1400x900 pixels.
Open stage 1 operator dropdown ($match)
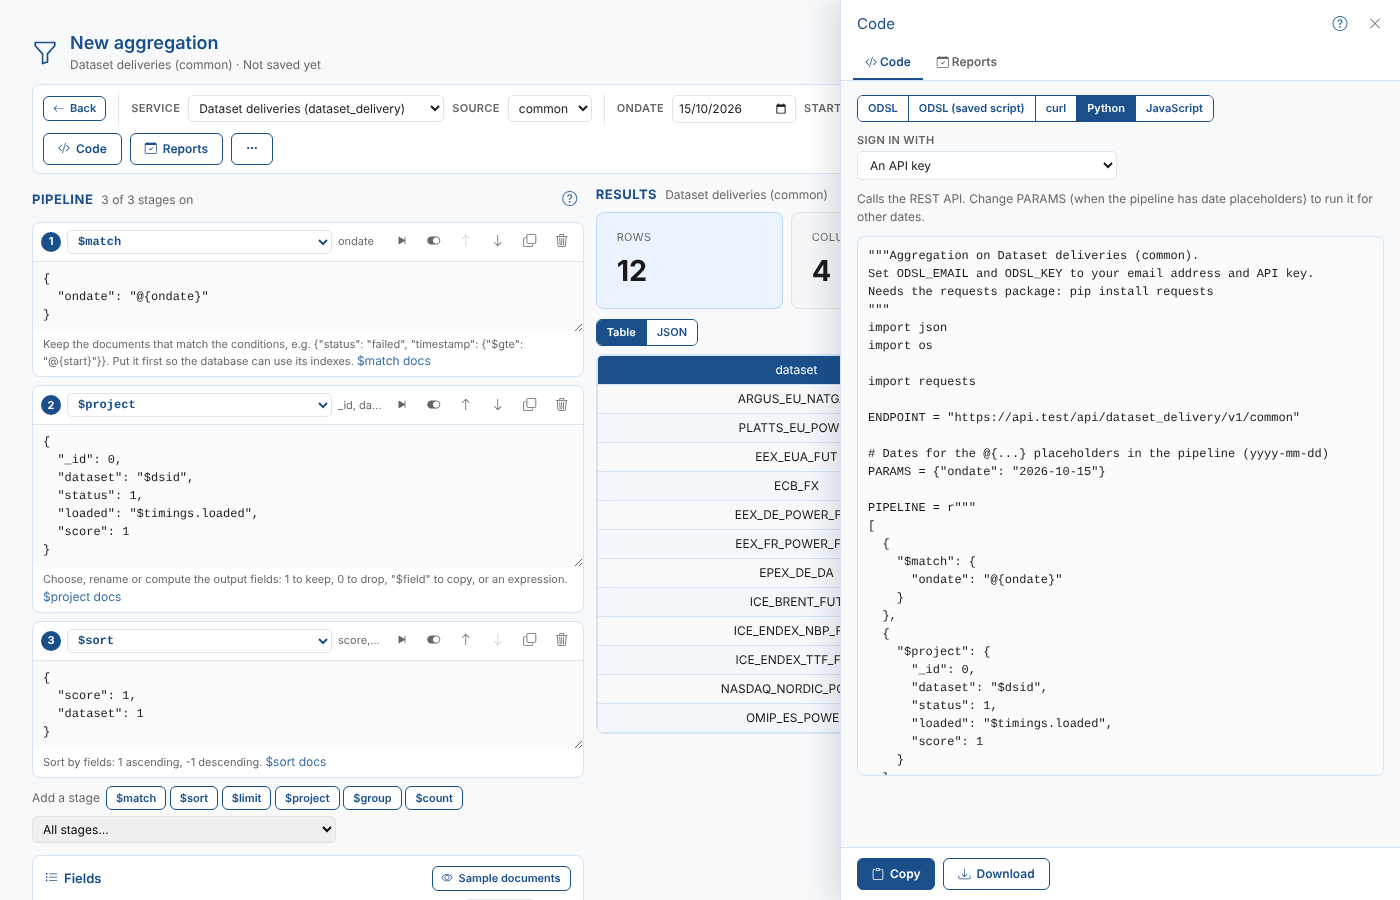point(200,241)
